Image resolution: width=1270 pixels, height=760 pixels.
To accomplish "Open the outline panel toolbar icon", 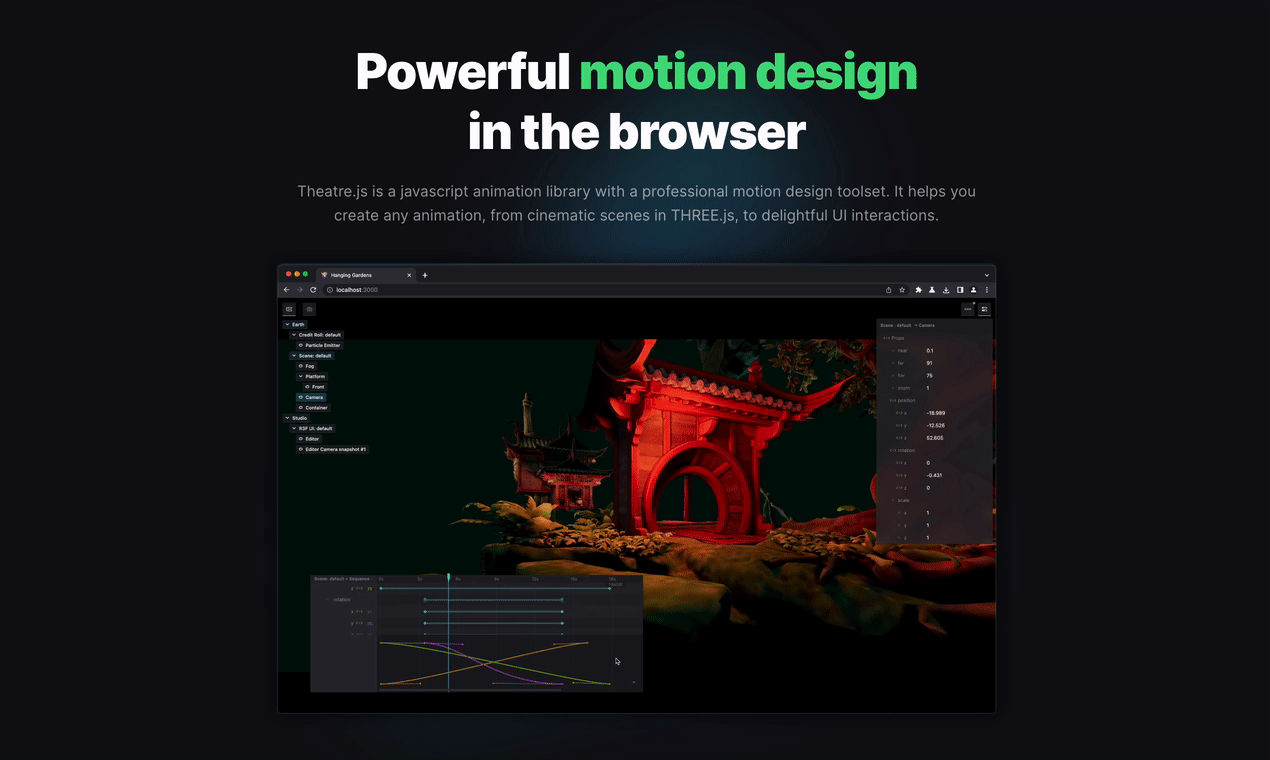I will pyautogui.click(x=289, y=309).
